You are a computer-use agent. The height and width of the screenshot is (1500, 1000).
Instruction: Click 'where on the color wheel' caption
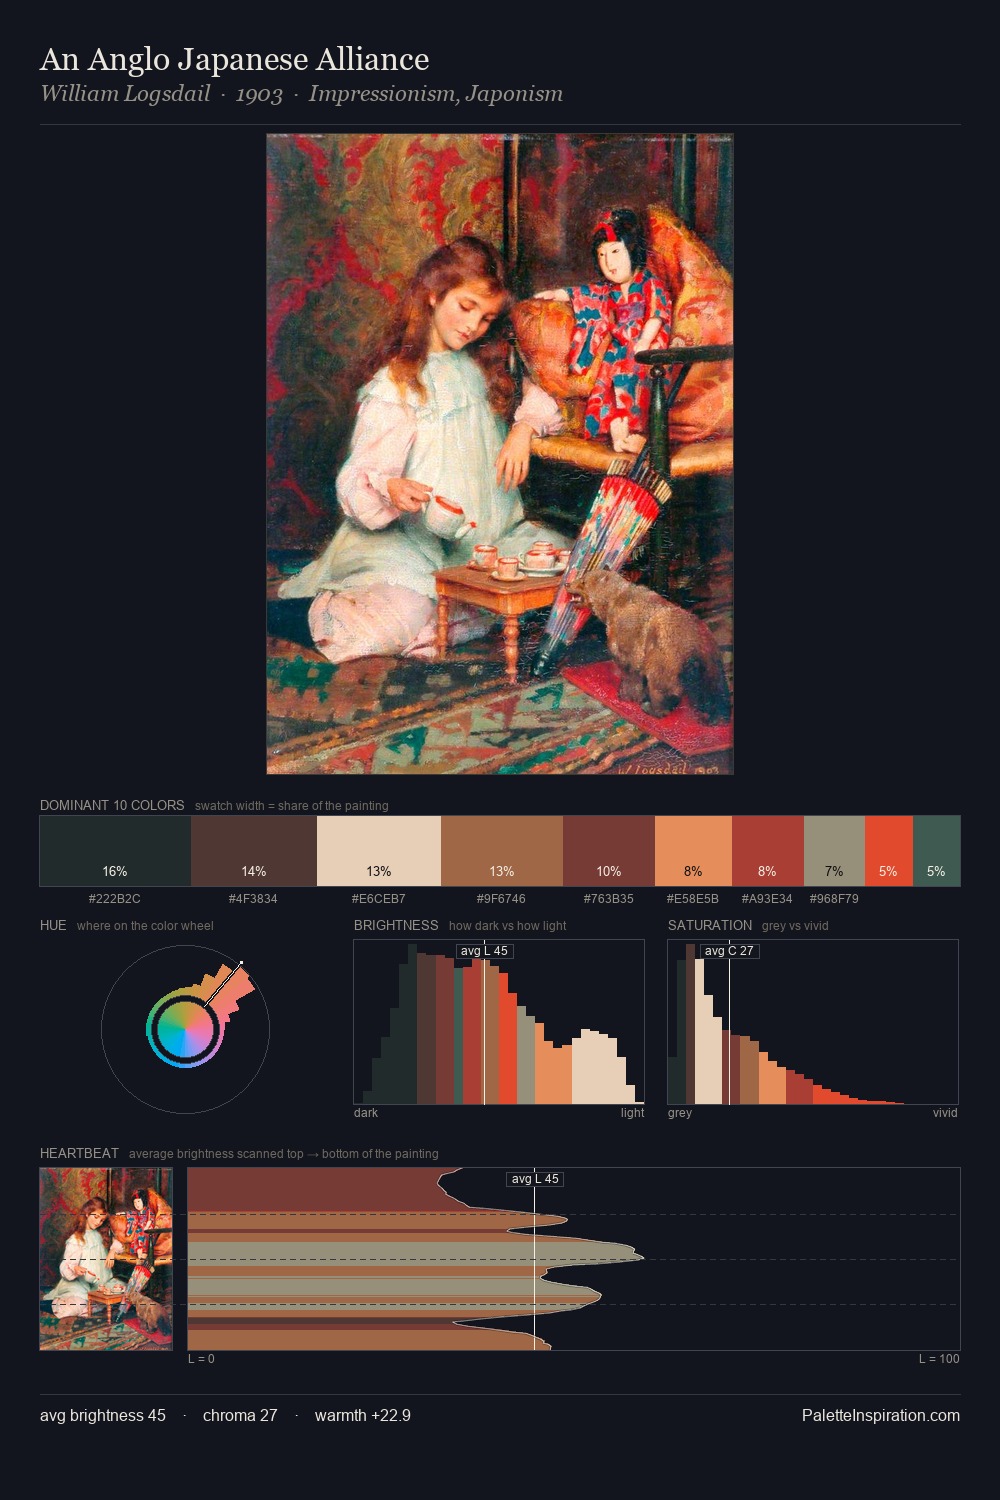coord(145,926)
